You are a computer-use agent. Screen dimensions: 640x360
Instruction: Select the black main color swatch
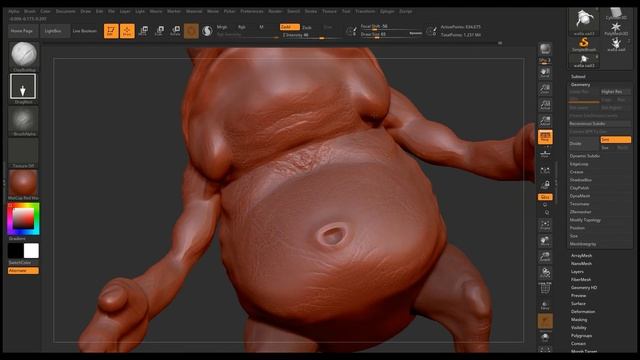pos(16,251)
